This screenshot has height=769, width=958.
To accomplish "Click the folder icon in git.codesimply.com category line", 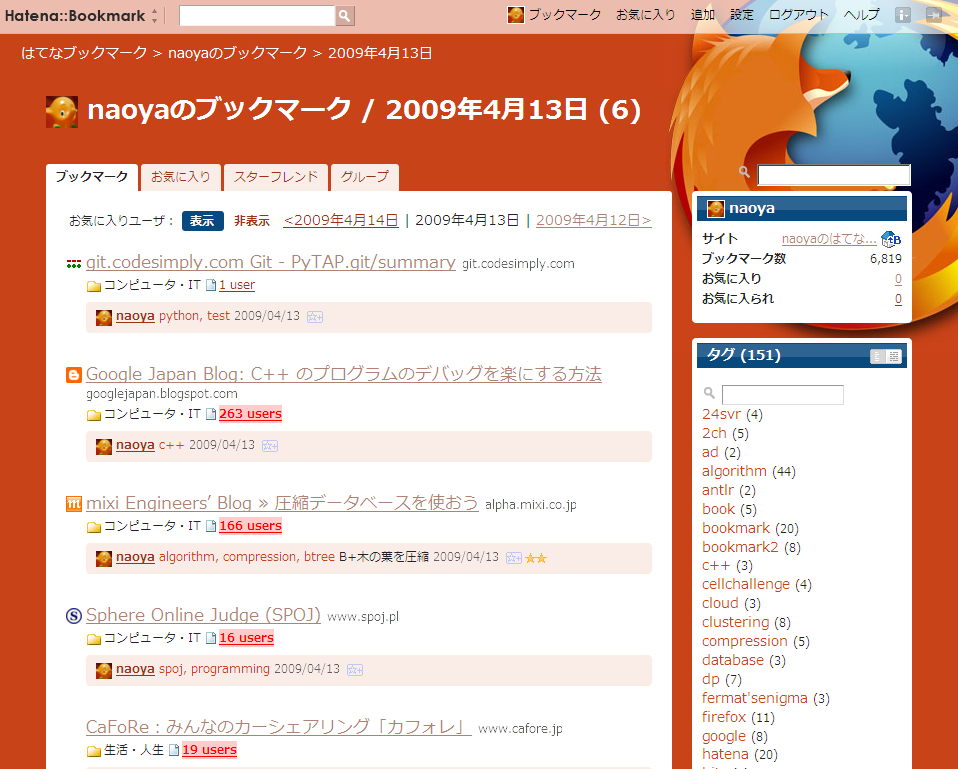I will 93,286.
